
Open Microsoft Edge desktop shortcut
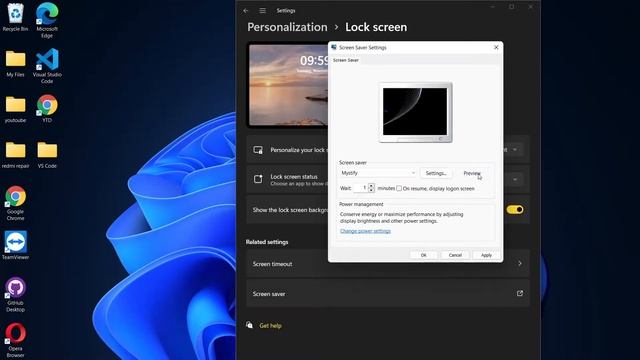[47, 20]
